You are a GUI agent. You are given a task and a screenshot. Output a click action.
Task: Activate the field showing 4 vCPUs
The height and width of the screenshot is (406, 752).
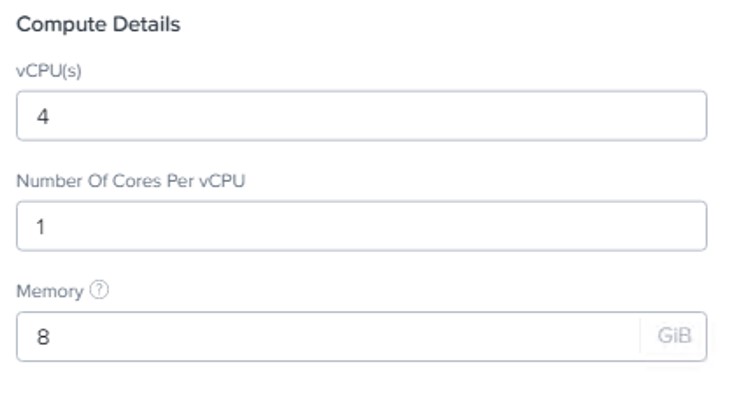361,116
